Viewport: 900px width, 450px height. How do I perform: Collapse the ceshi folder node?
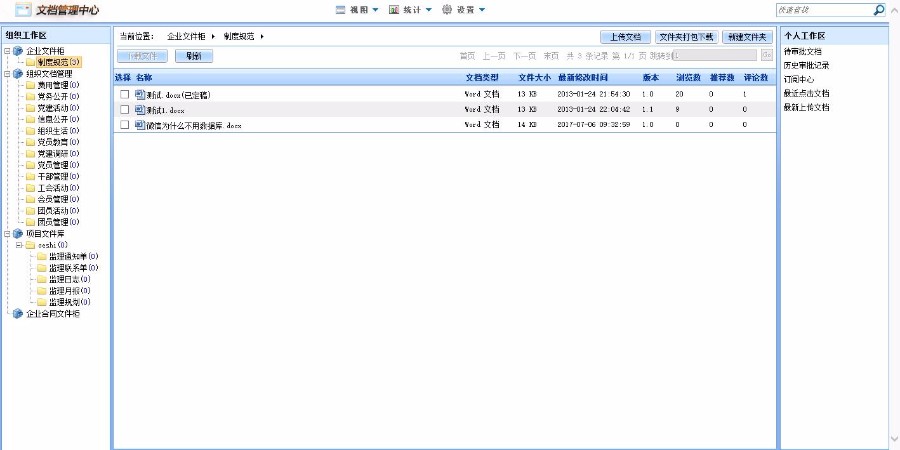point(18,245)
